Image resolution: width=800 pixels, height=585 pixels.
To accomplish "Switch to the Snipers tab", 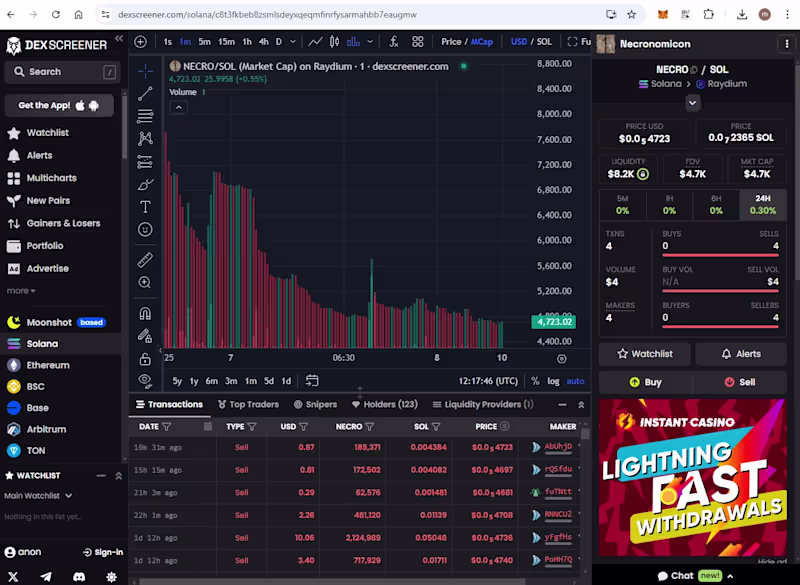I will click(315, 404).
